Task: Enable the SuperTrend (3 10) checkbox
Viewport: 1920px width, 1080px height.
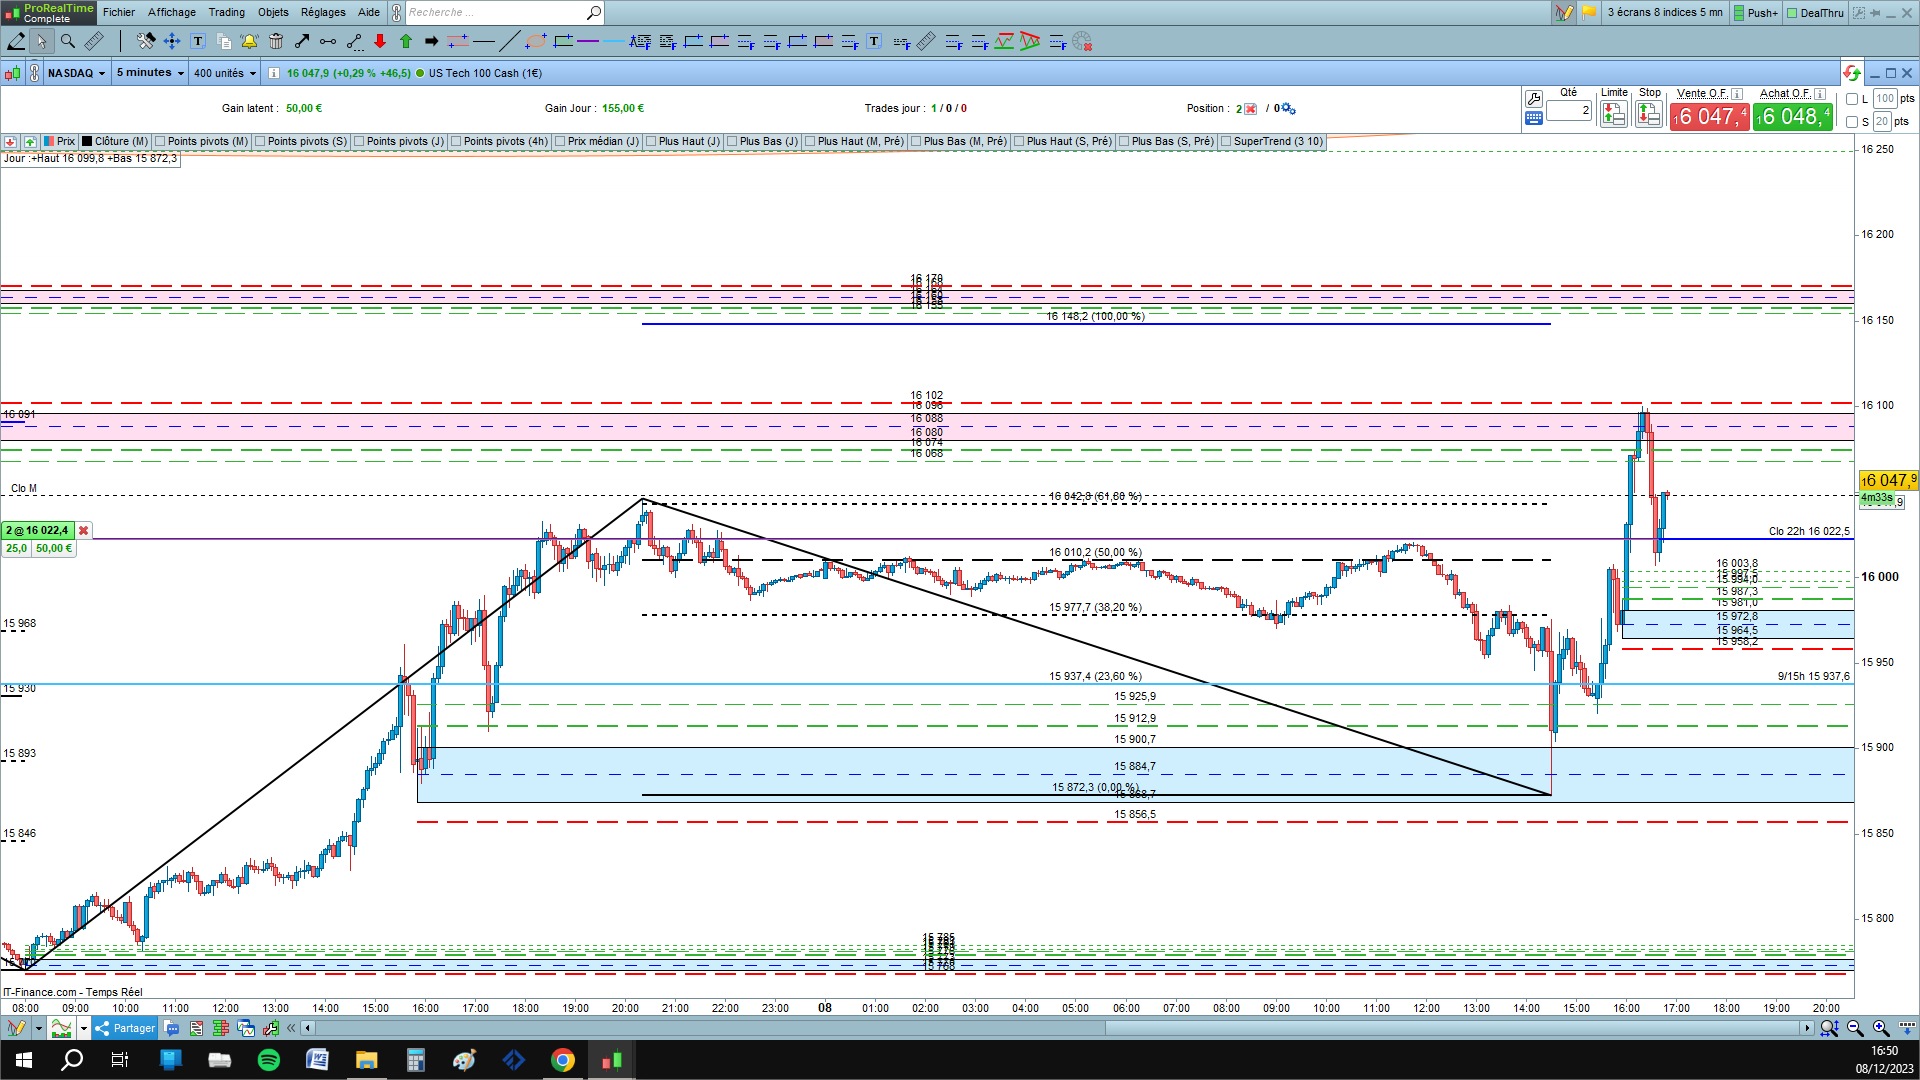Action: pos(1226,141)
